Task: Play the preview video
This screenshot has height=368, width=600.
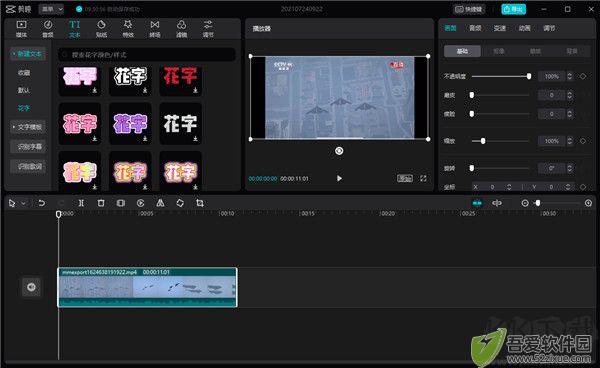Action: (339, 178)
